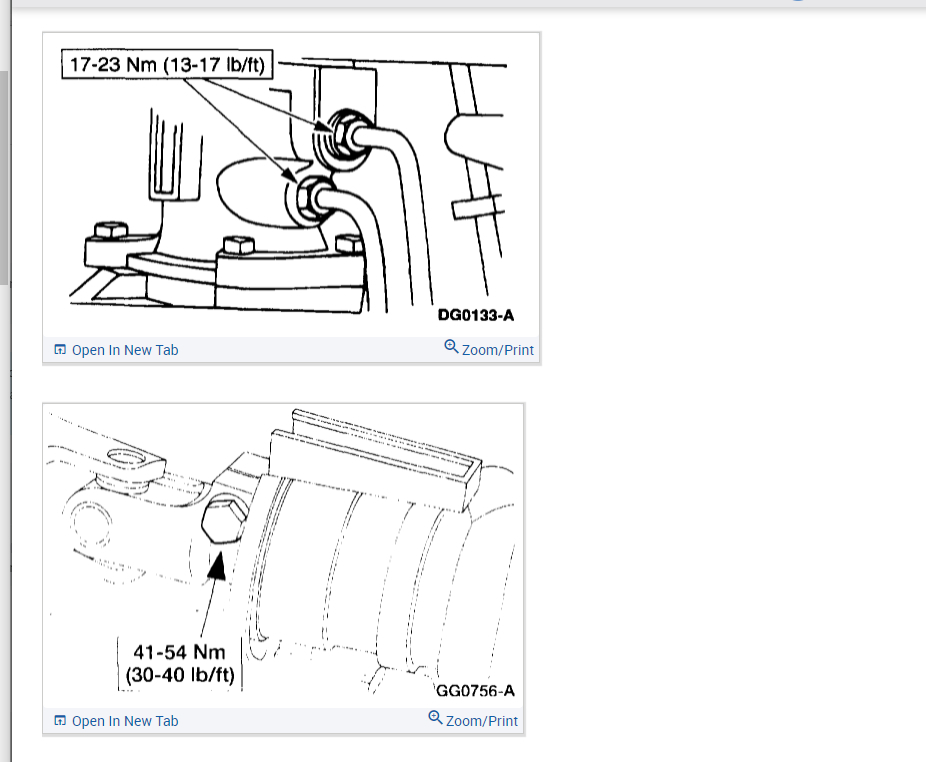Click the rectangular bracket atop the GG0756-A diagram
This screenshot has width=926, height=762.
376,459
